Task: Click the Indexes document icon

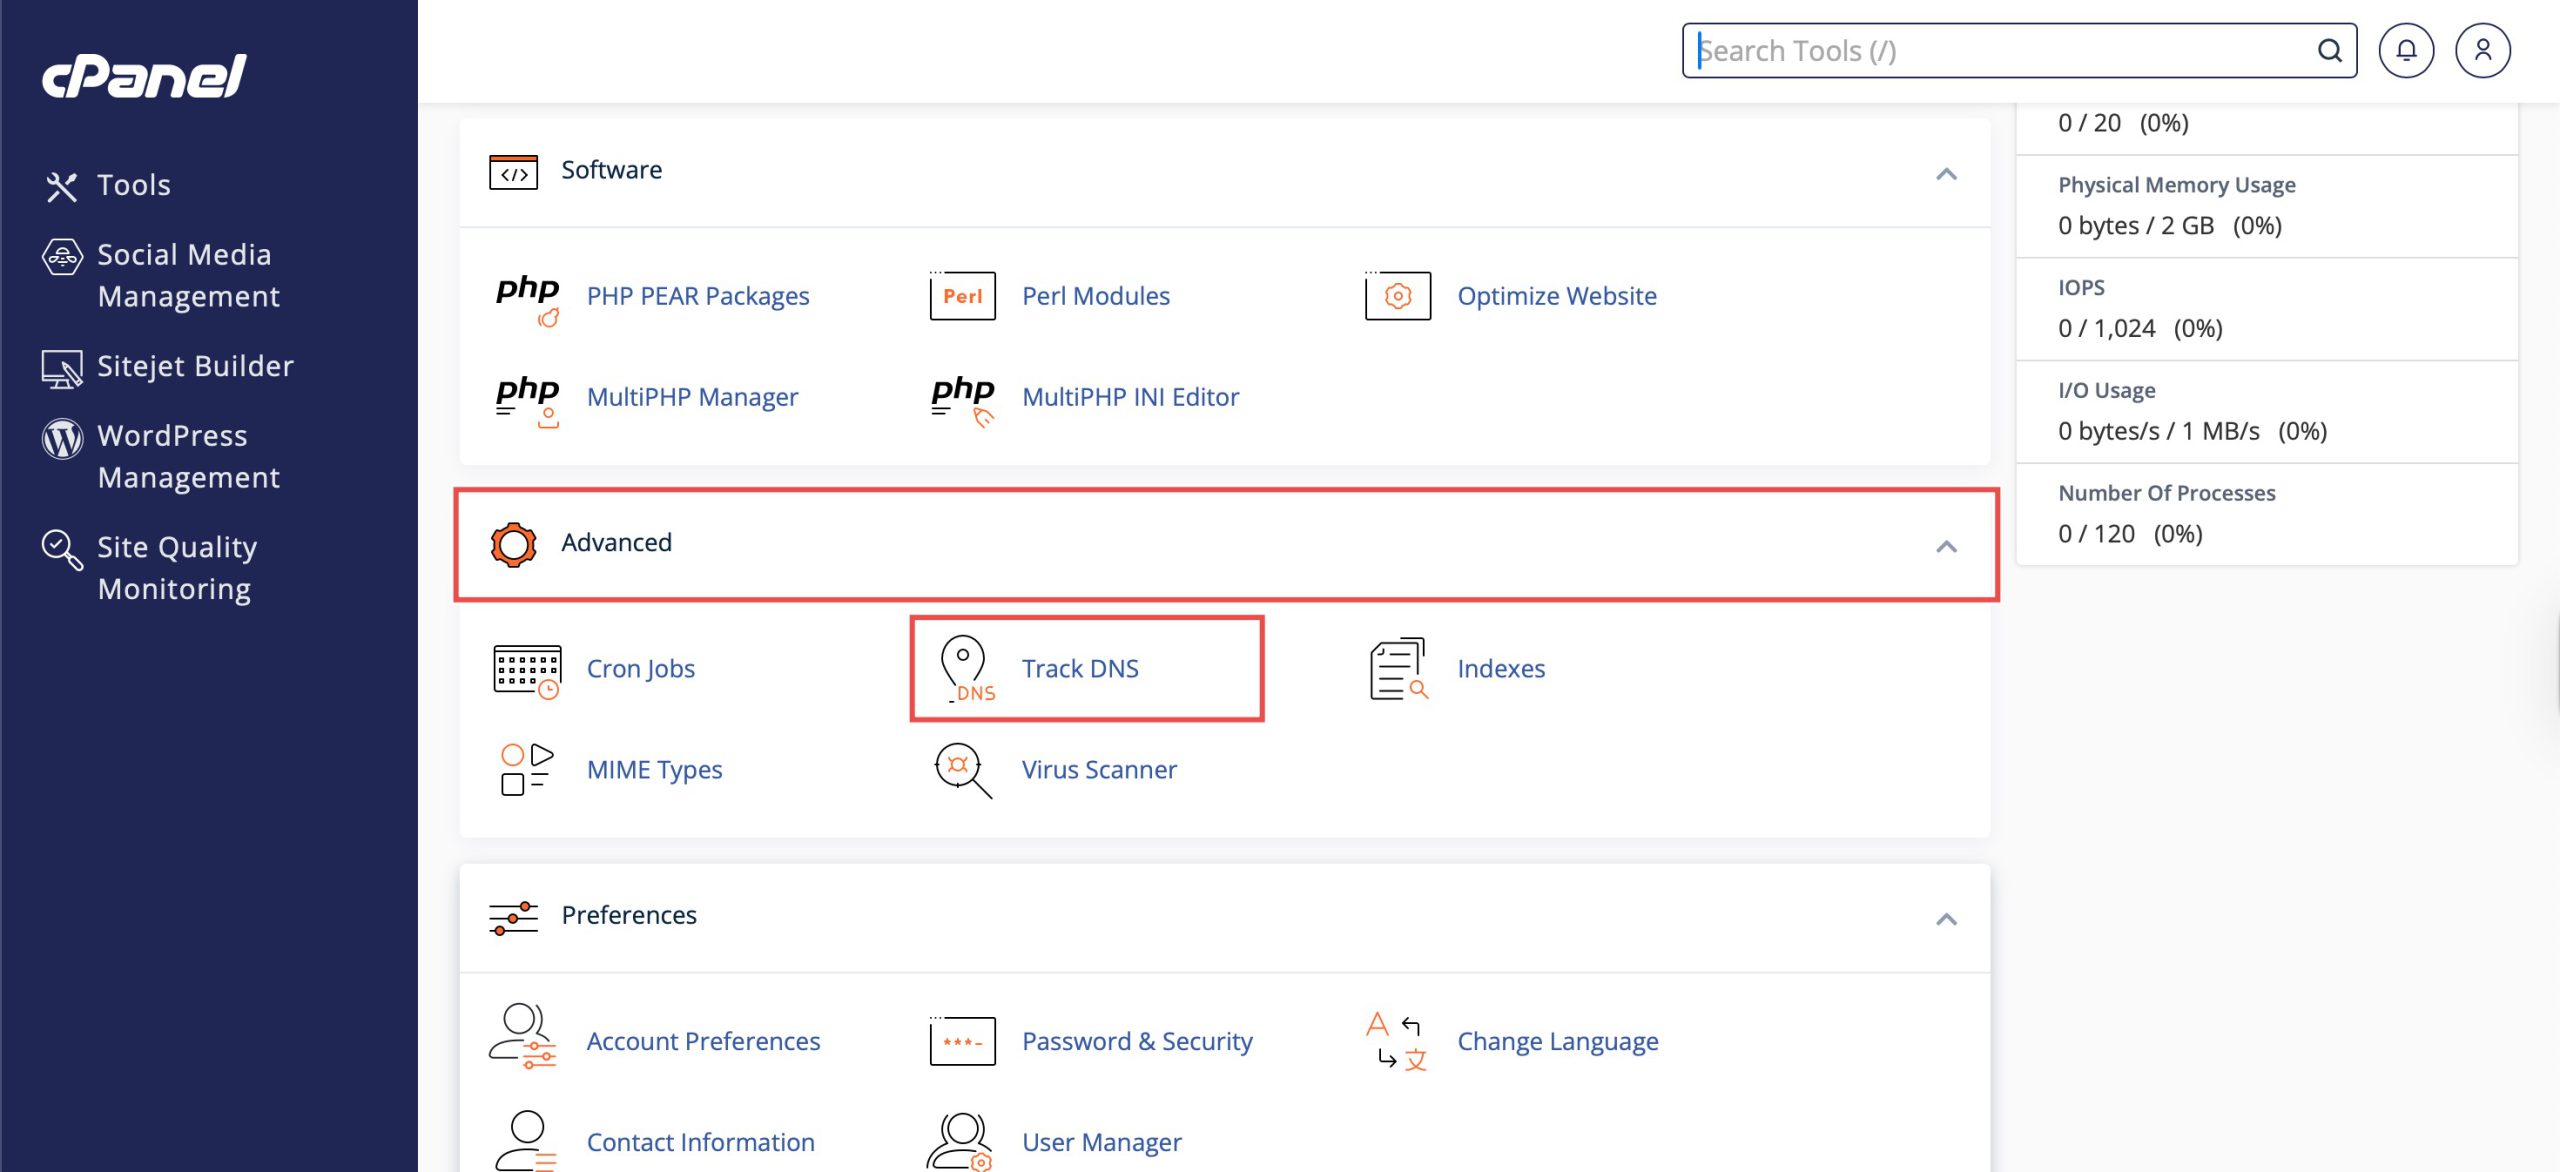Action: click(1397, 668)
